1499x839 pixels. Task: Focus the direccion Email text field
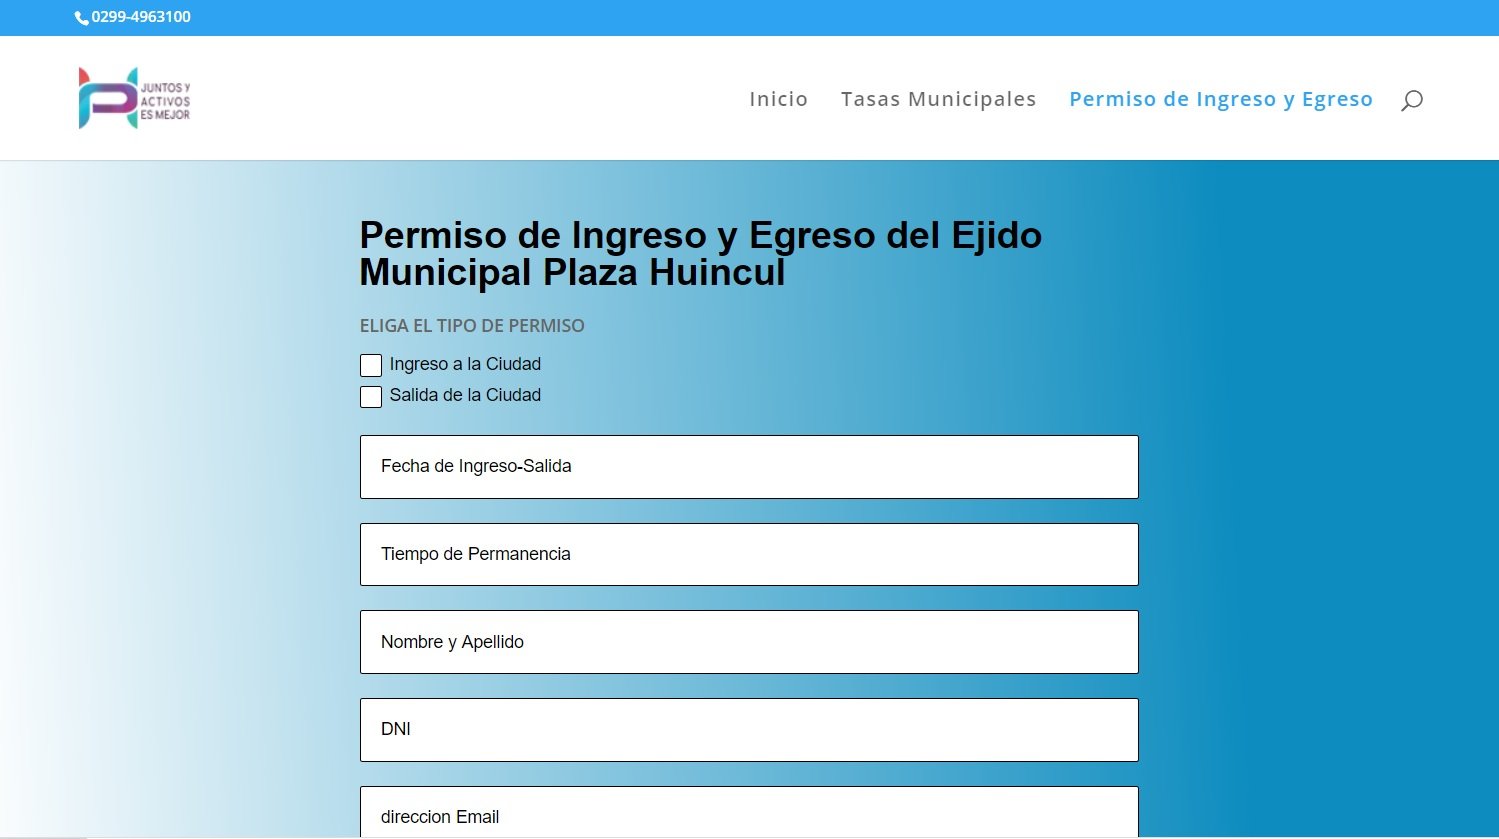(749, 815)
